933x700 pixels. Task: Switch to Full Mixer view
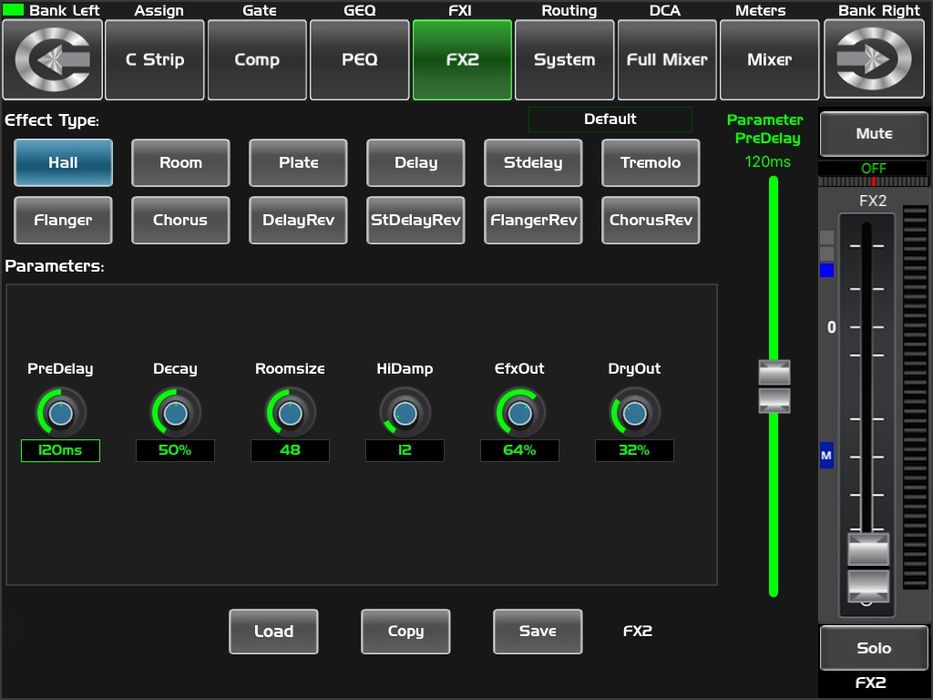[667, 60]
